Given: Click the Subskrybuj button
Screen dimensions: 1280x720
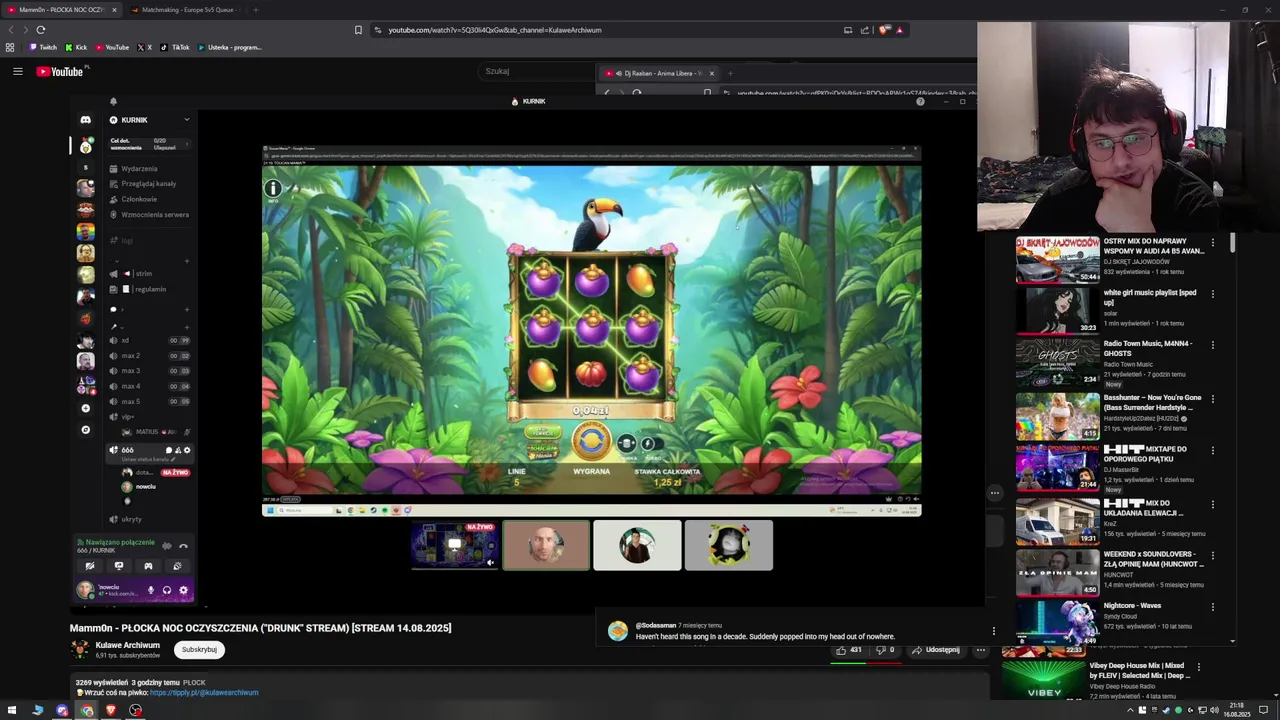Looking at the screenshot, I should point(199,650).
